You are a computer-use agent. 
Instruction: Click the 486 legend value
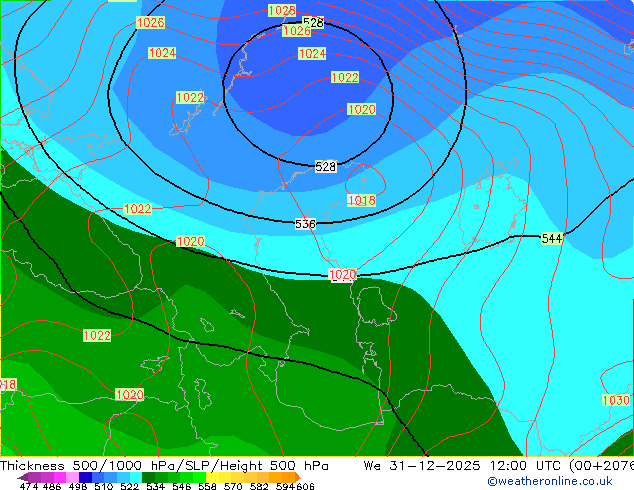click(51, 486)
